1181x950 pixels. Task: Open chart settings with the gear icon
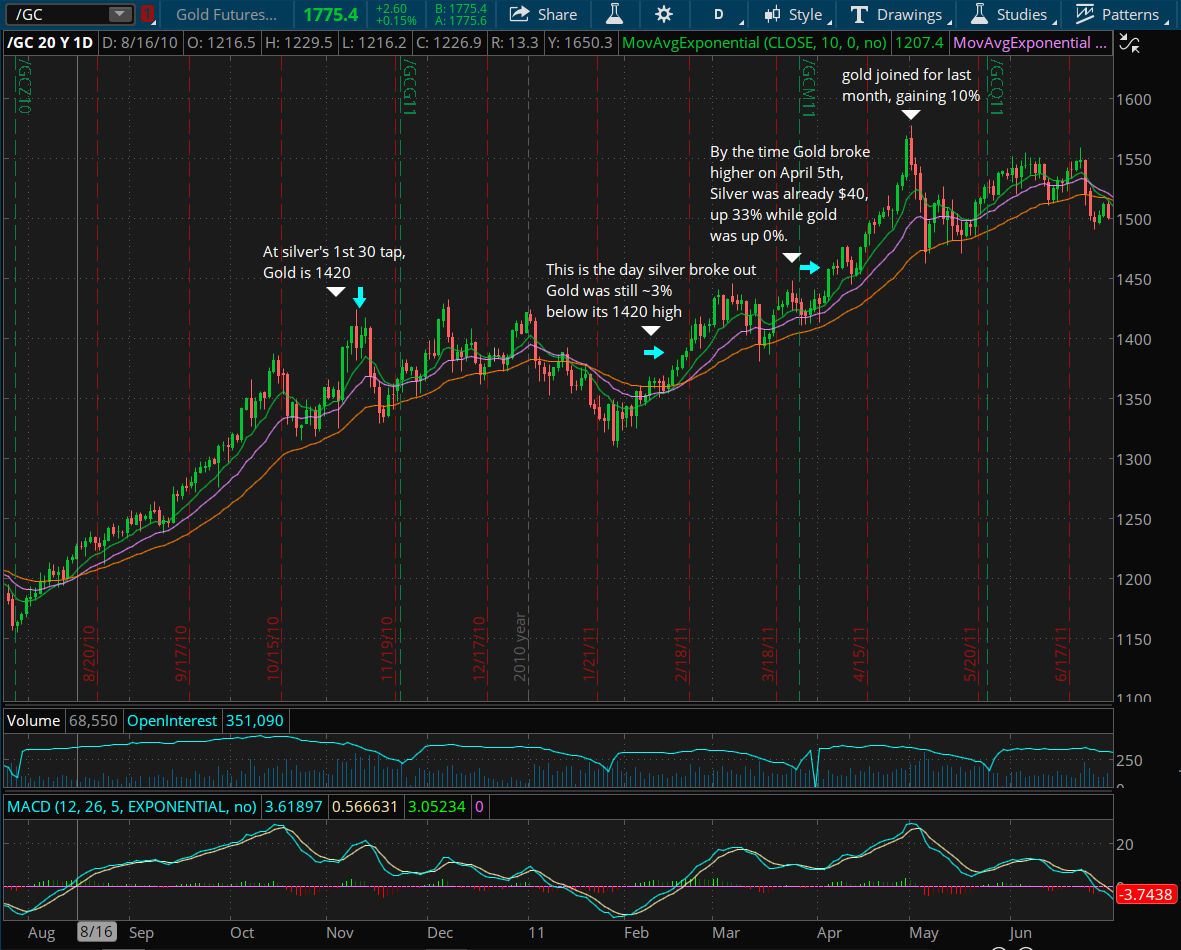pos(664,14)
